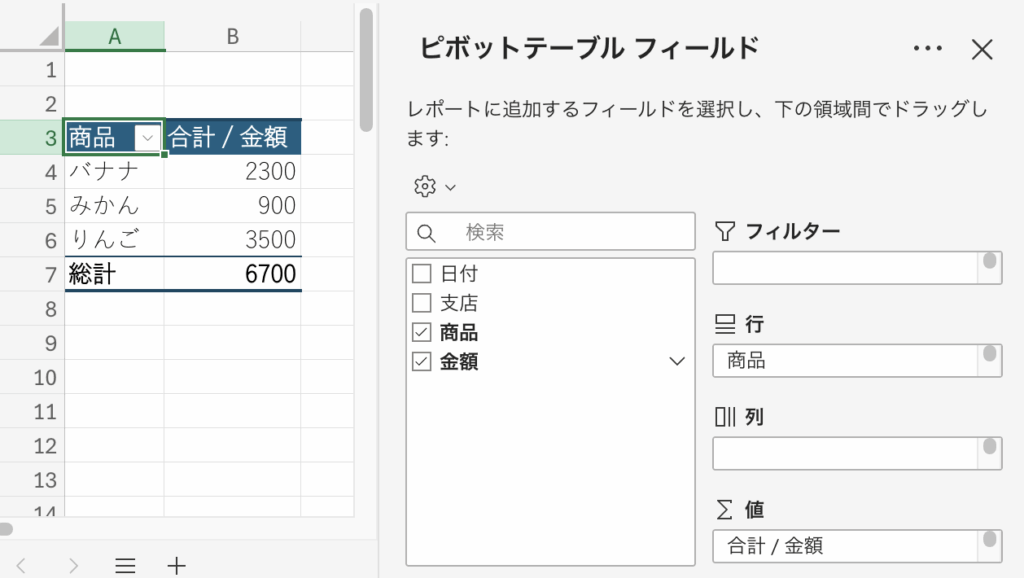1024x578 pixels.
Task: Open the 商品 filter dropdown in cell A3
Action: 149,137
